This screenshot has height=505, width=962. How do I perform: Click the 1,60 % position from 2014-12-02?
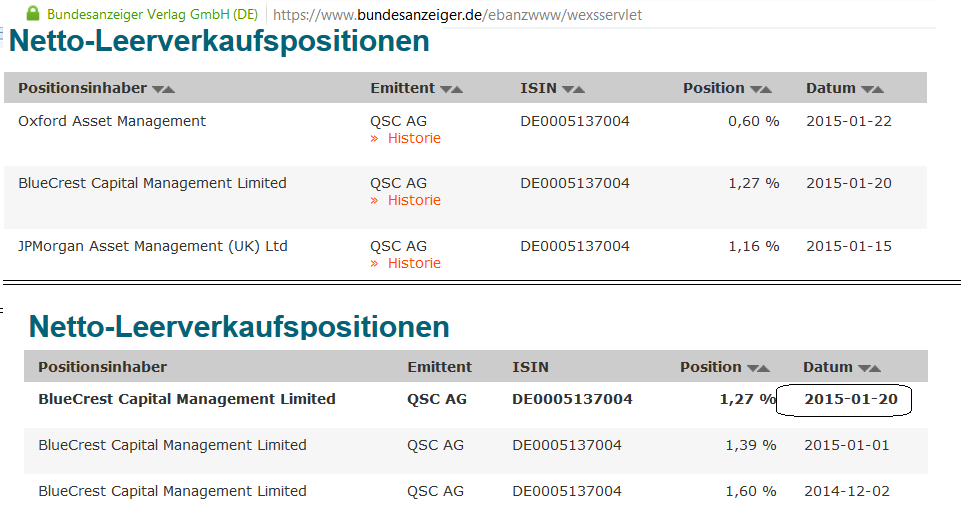point(750,491)
